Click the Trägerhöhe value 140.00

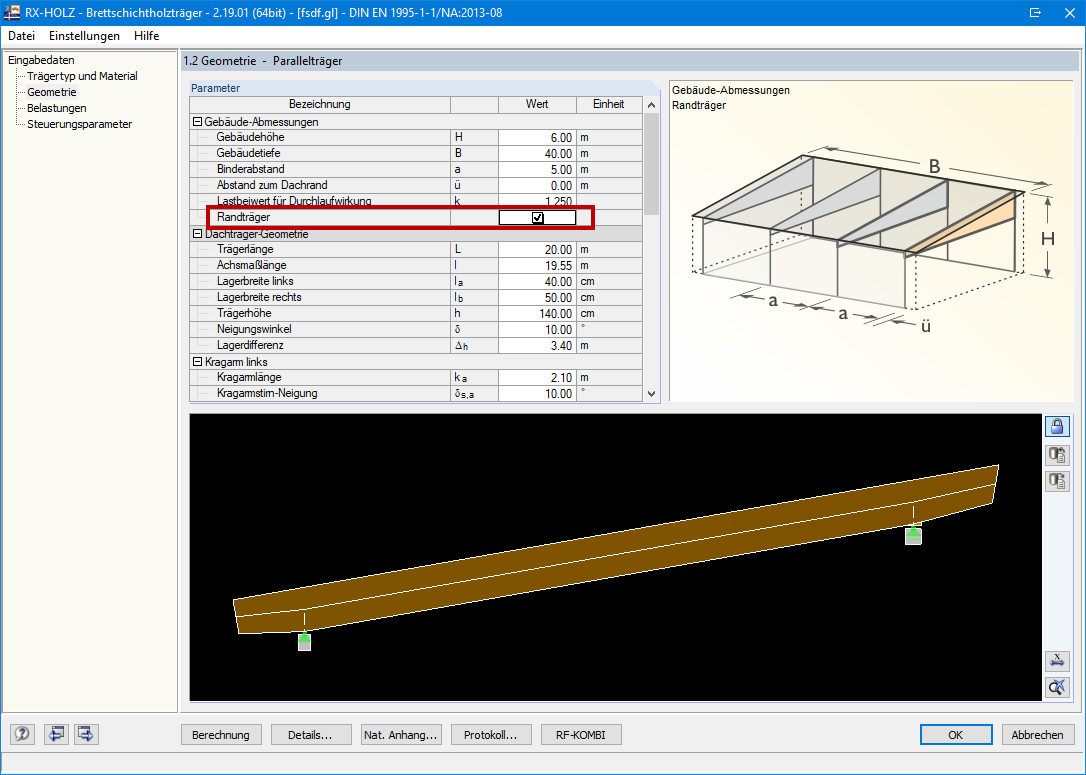537,313
